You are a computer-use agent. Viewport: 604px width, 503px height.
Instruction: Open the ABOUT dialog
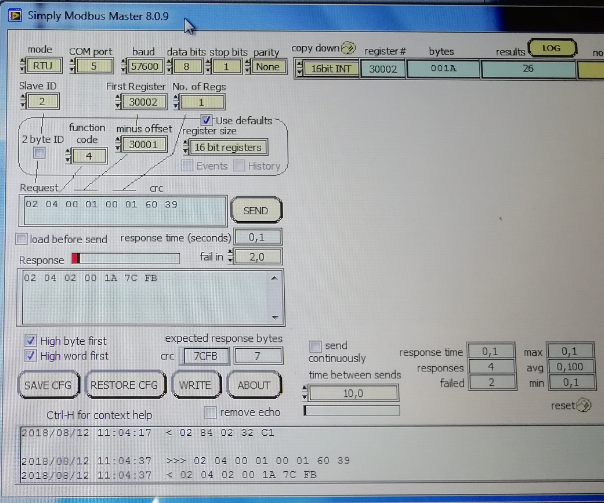pos(253,384)
